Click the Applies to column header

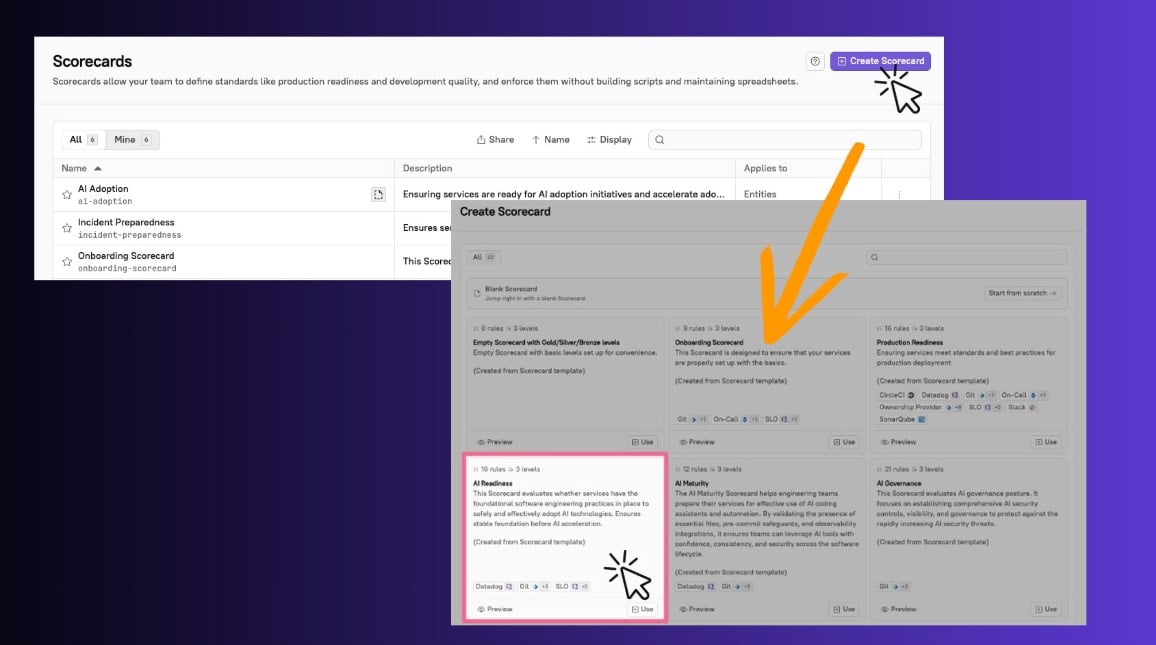(765, 168)
